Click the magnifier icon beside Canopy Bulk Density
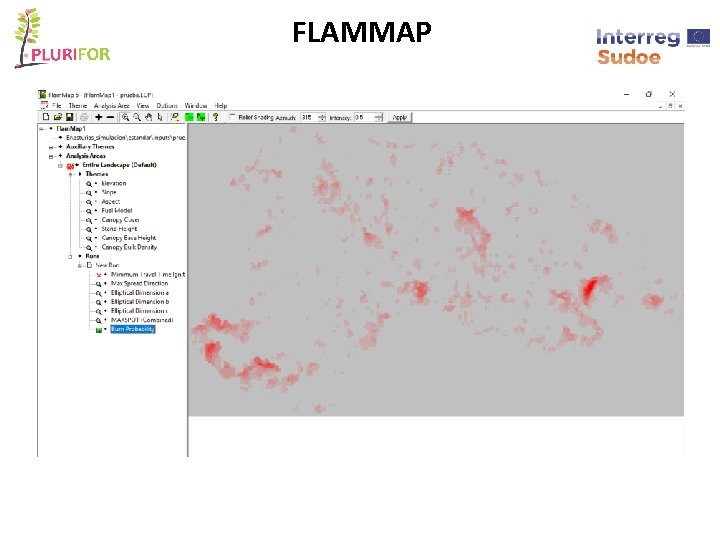Screen dimensions: 720x540 click(89, 248)
